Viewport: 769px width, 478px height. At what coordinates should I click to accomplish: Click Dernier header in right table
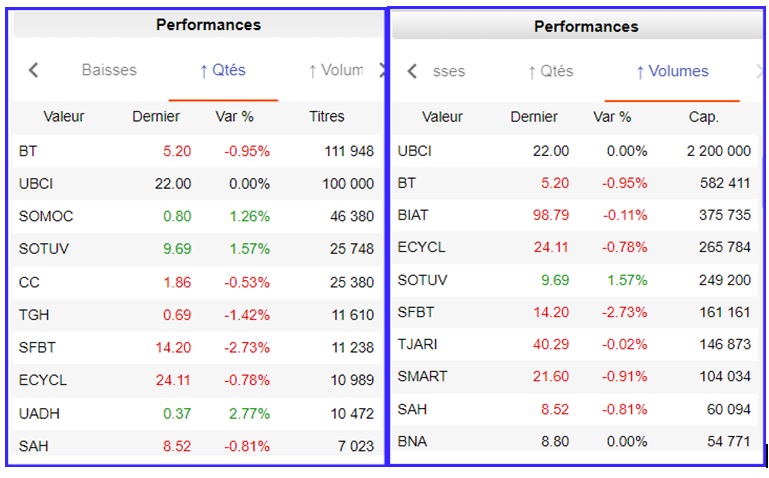point(534,117)
